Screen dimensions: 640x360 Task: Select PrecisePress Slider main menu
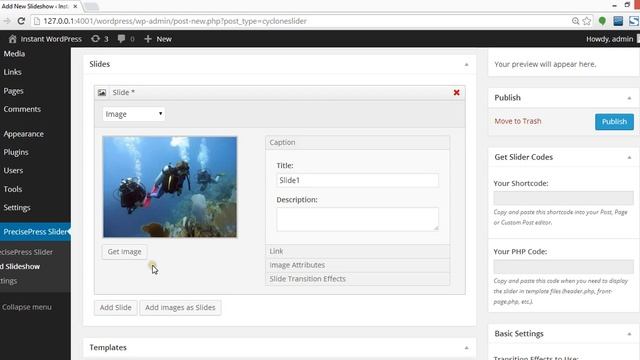pos(35,232)
